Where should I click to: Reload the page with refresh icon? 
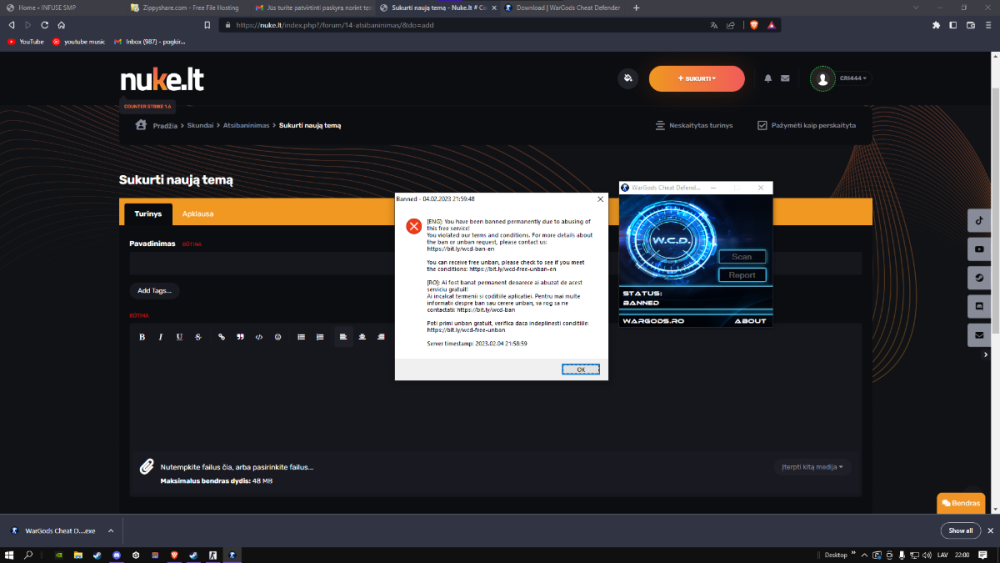(x=45, y=25)
